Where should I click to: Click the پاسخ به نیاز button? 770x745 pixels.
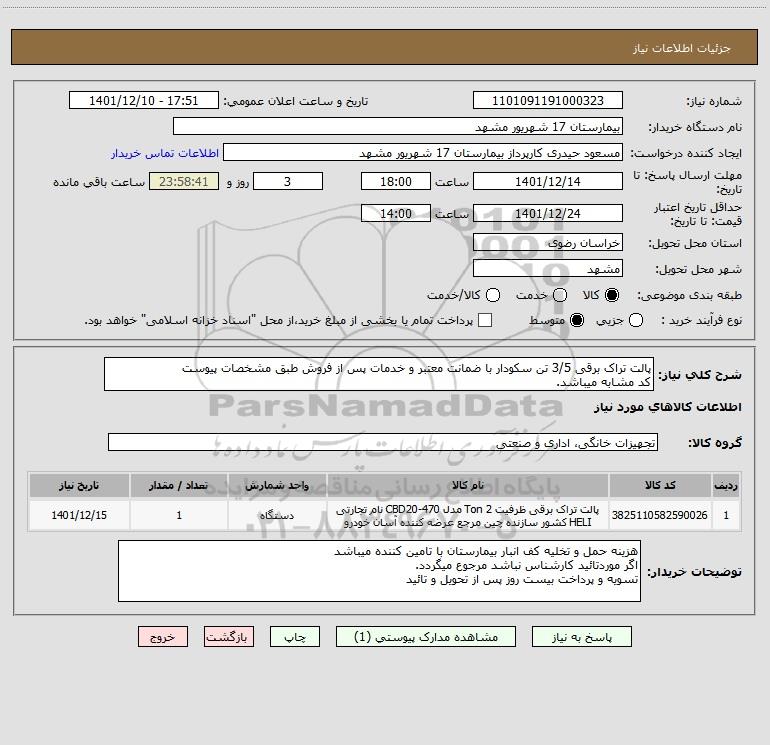[x=581, y=636]
